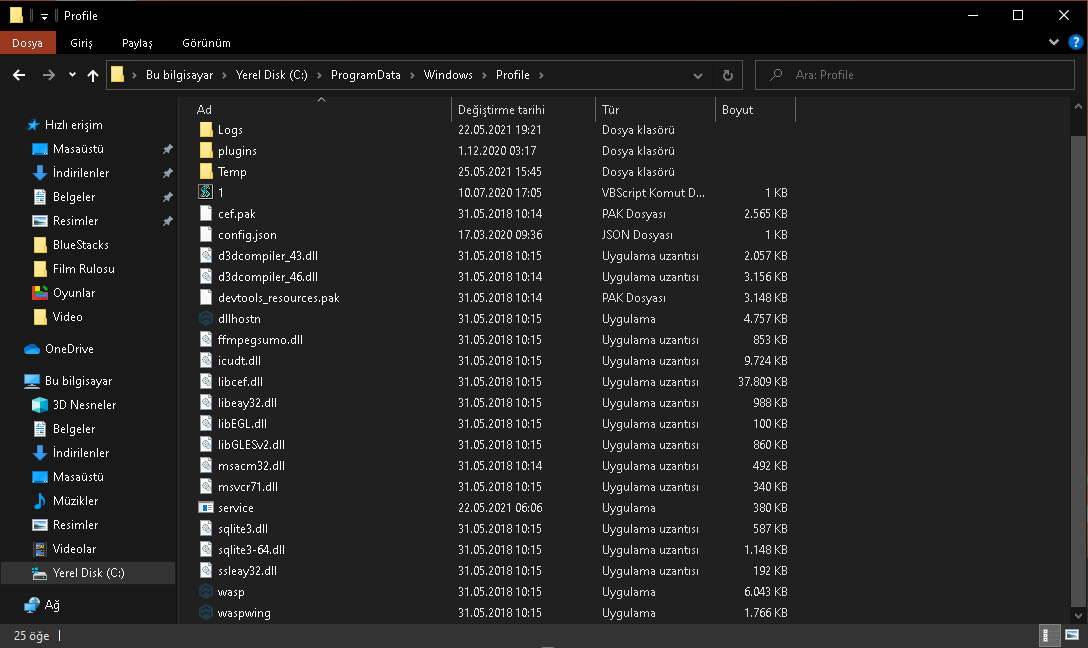Open 3D Nesneler in sidebar
This screenshot has width=1088, height=648.
tap(84, 405)
